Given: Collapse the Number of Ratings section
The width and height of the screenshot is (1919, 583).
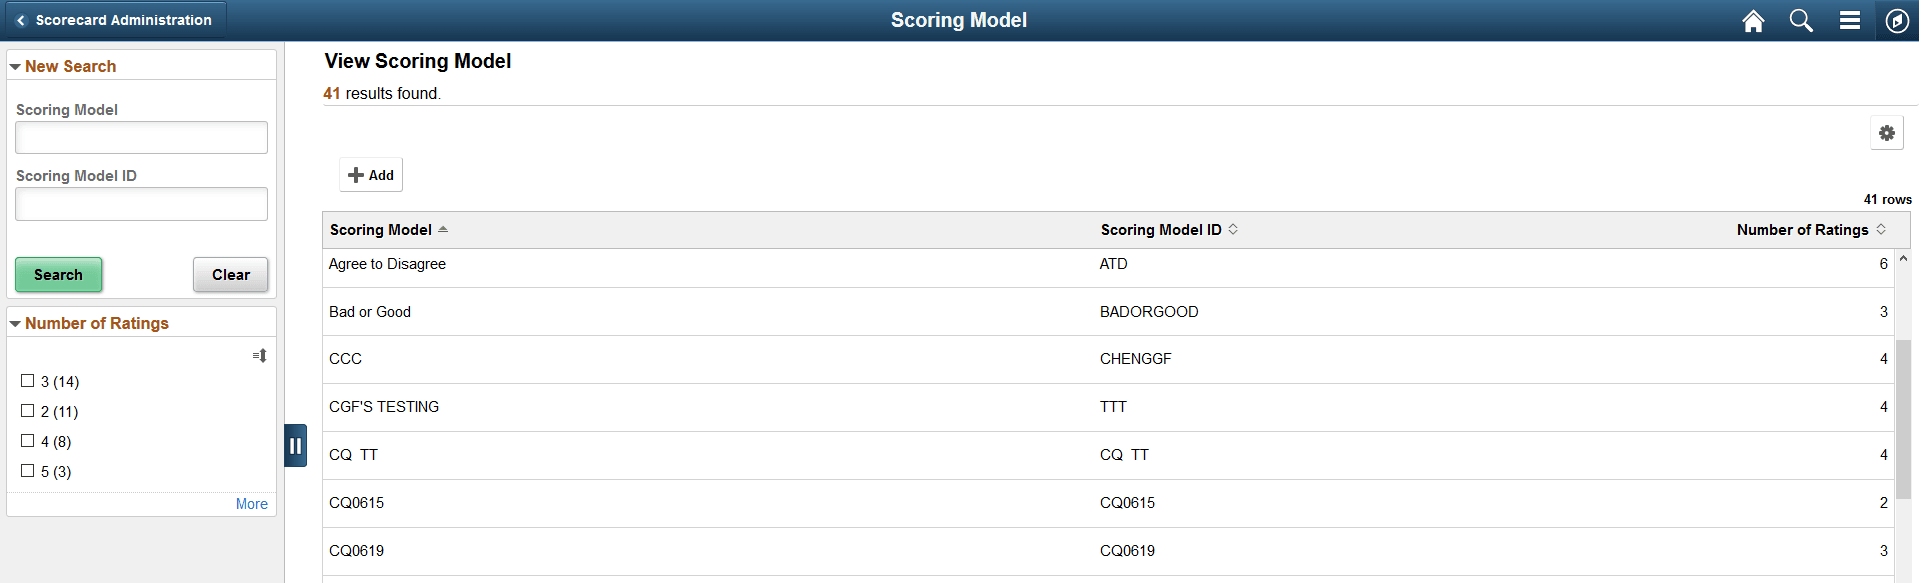Looking at the screenshot, I should 15,323.
